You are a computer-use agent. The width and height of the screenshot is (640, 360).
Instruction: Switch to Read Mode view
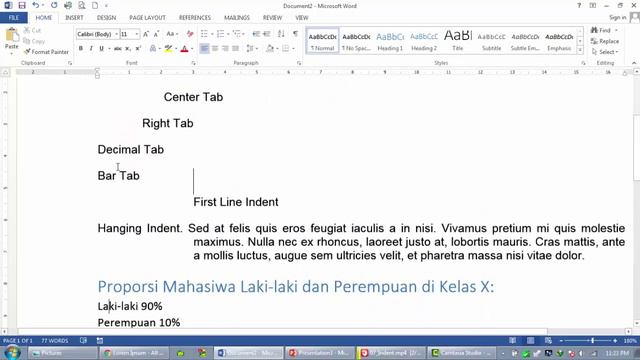point(512,340)
